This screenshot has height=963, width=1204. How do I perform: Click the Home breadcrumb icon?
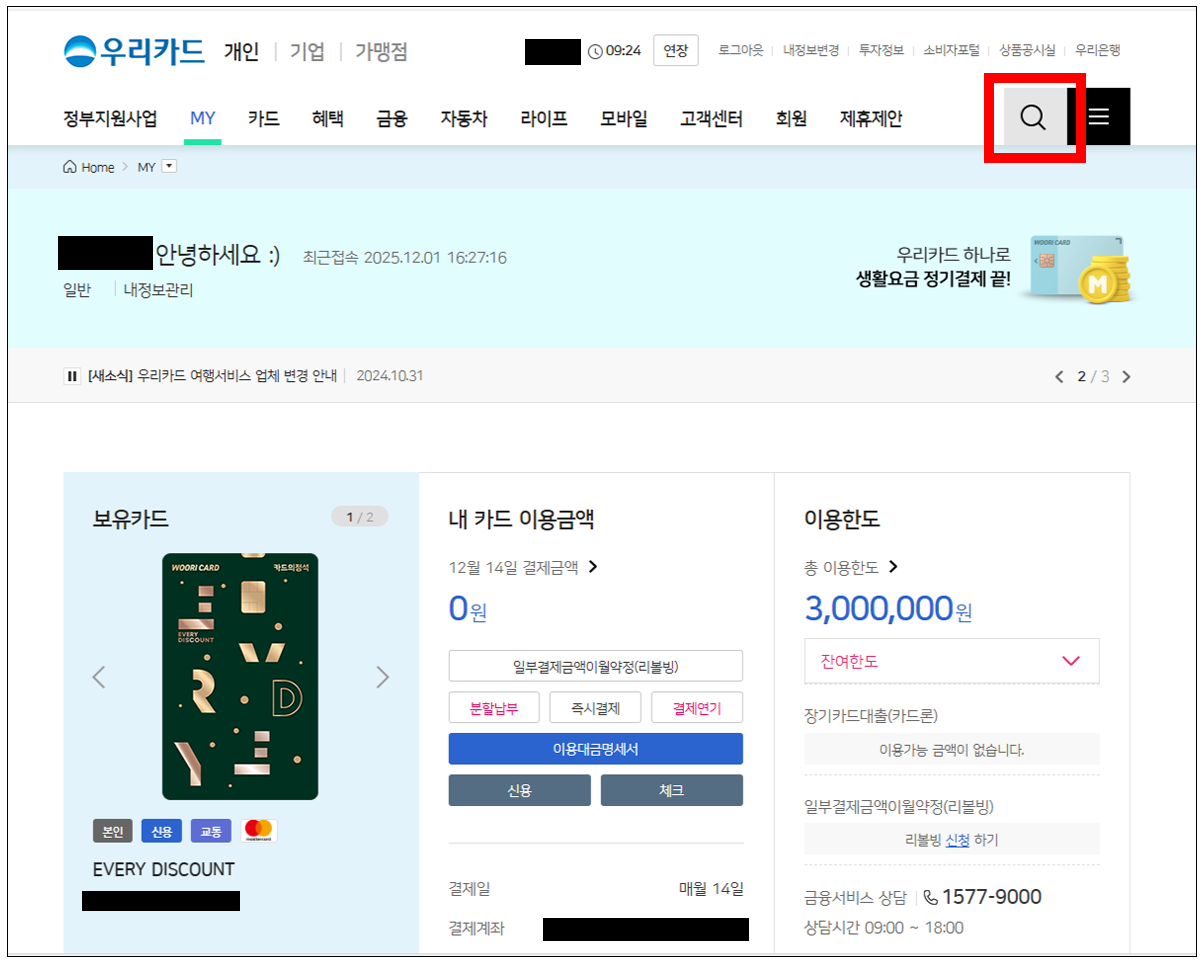(x=70, y=167)
